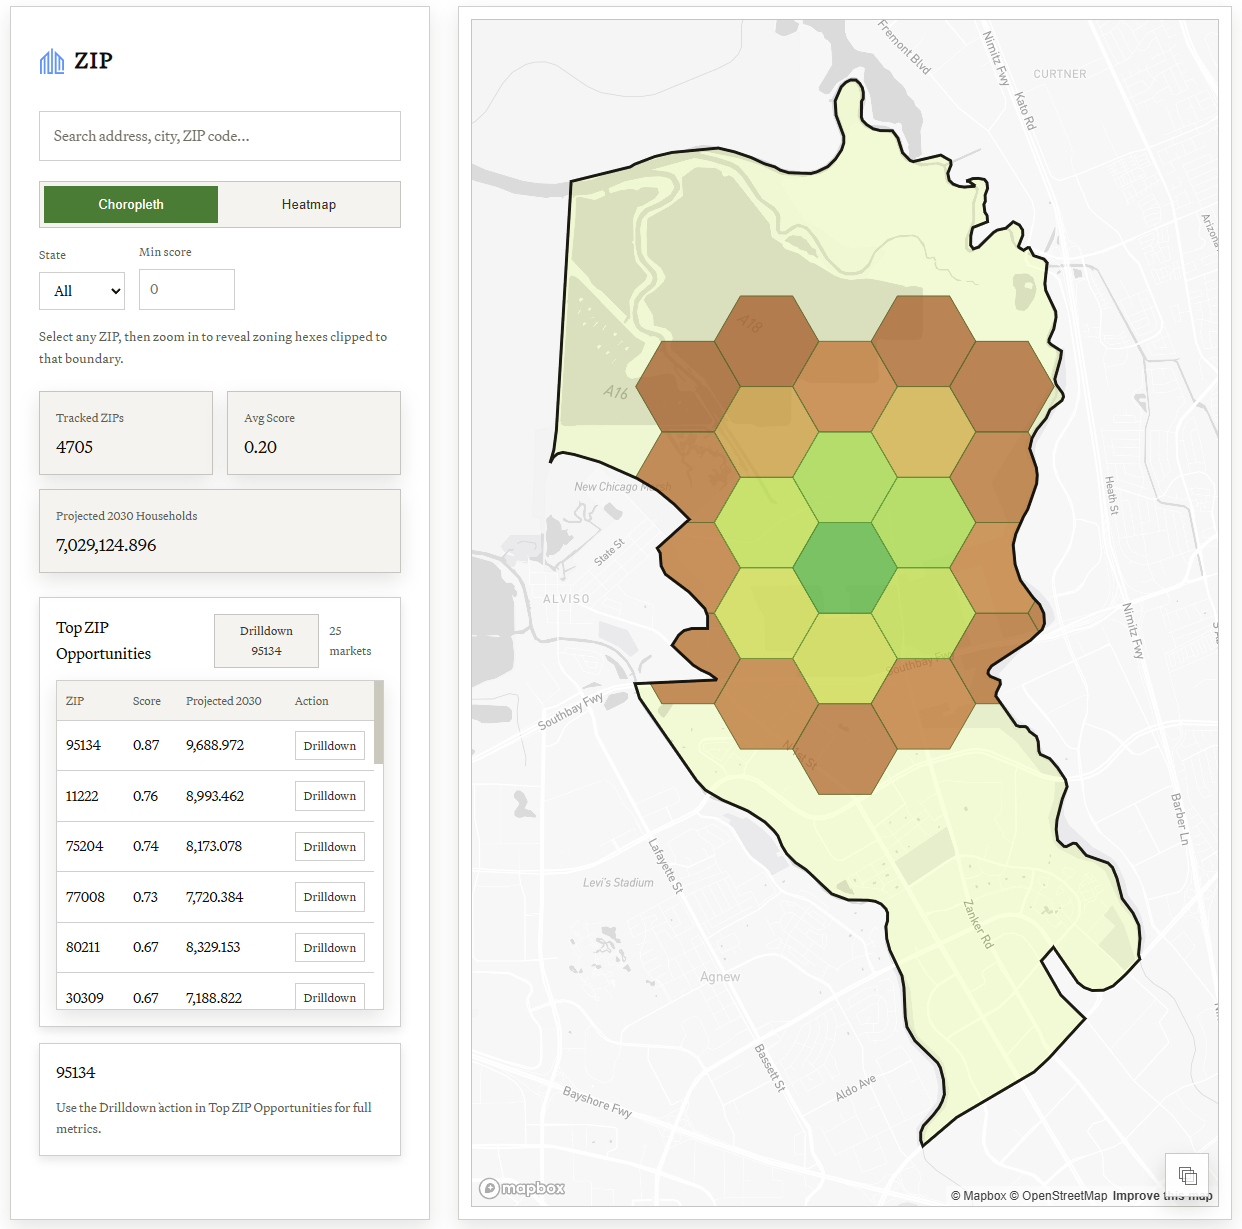
Task: Click the ALVISO map label
Action: [x=566, y=599]
